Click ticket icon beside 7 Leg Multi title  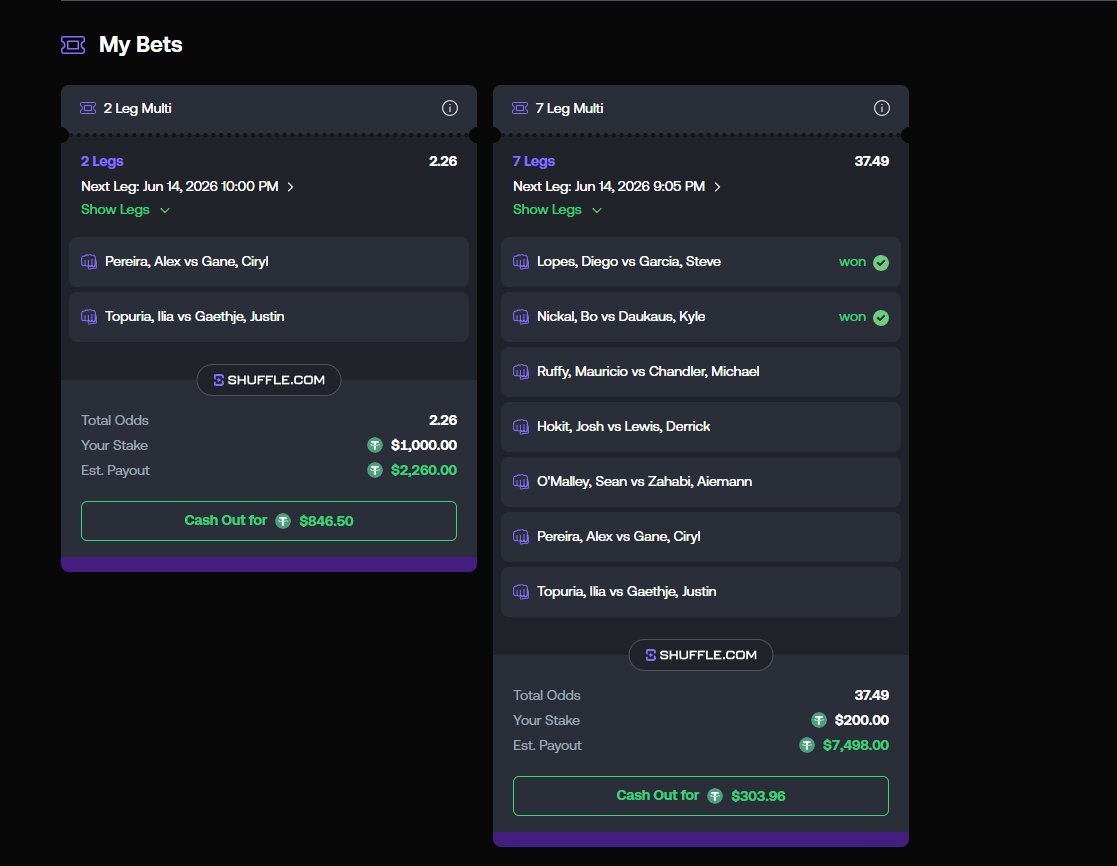click(x=520, y=108)
